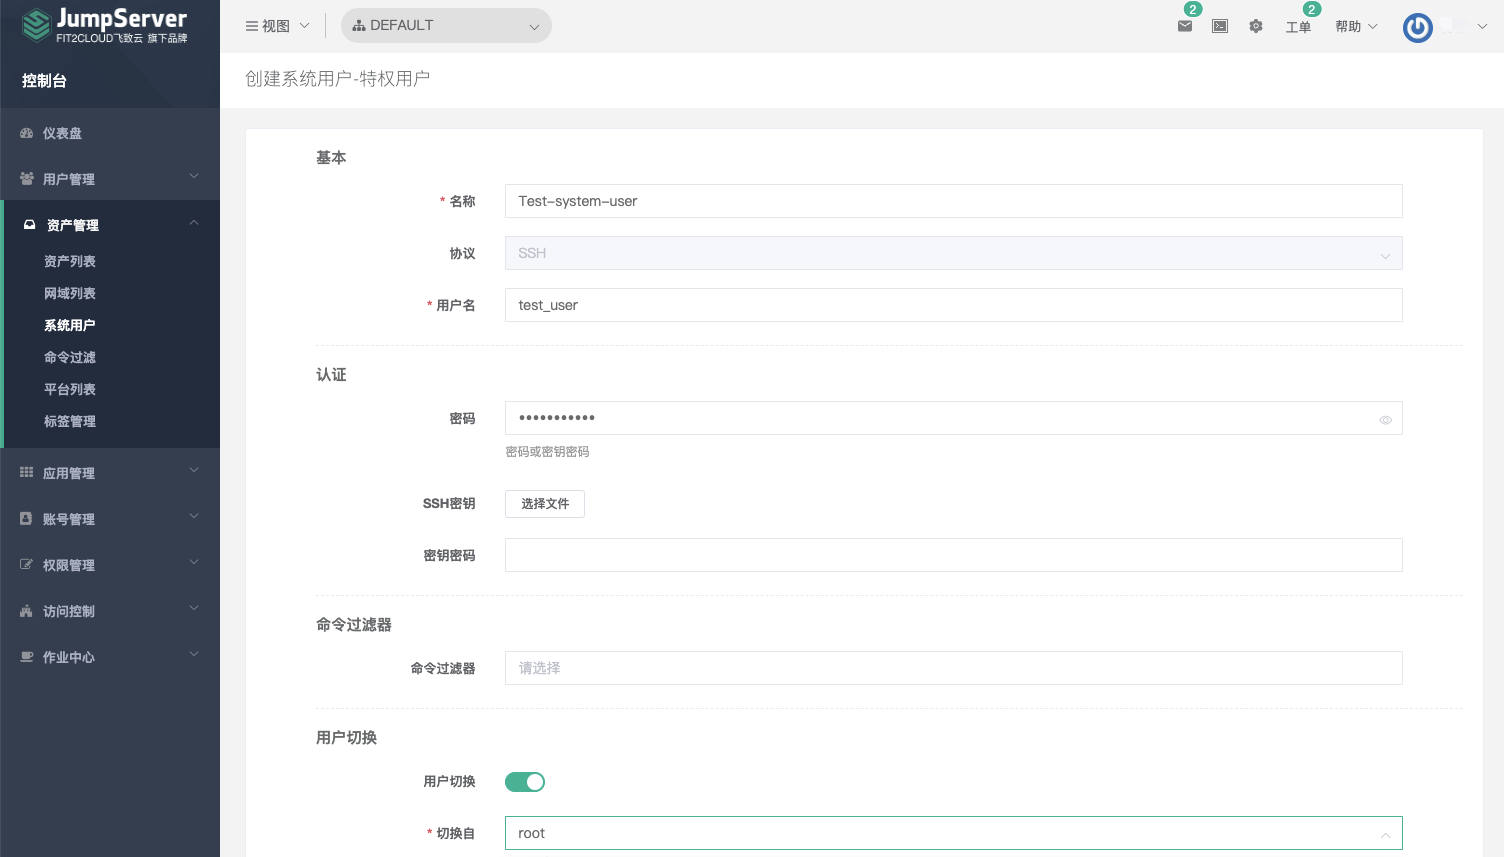Viewport: 1504px width, 857px height.
Task: Switch to 命令过滤 in the sidebar
Action: [69, 356]
